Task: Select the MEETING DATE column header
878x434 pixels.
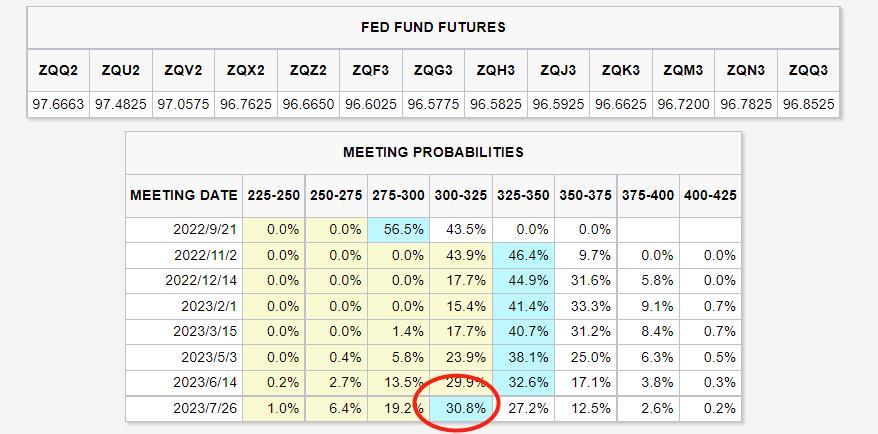Action: point(184,195)
